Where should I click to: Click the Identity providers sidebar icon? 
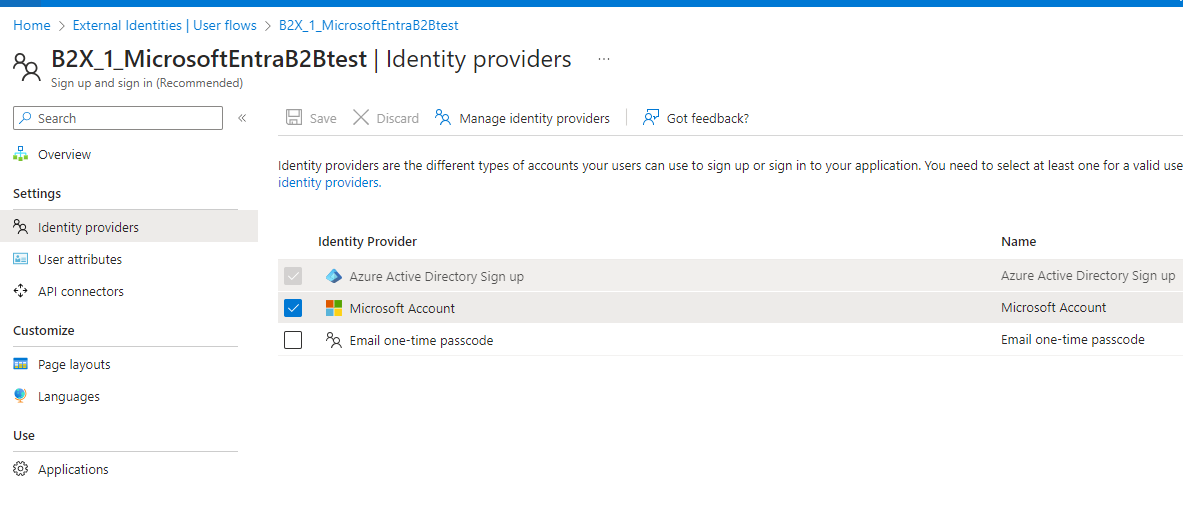pos(21,227)
